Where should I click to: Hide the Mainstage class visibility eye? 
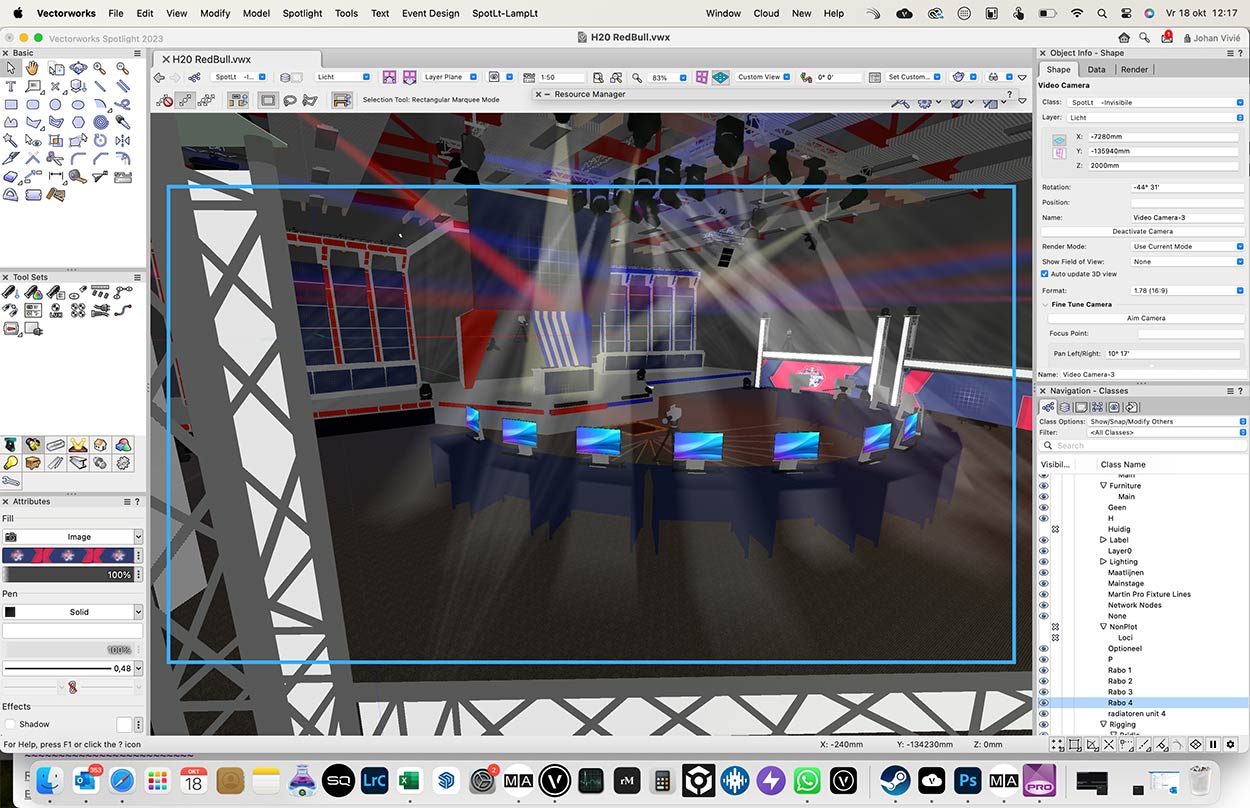1043,583
